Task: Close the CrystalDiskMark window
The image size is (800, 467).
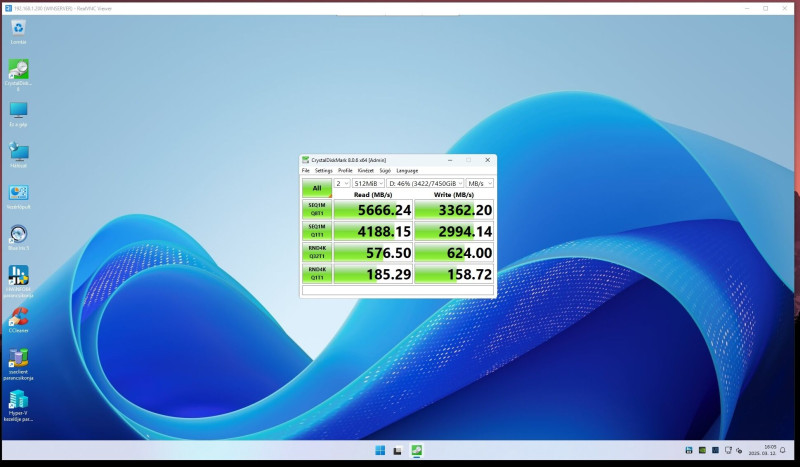Action: tap(487, 160)
